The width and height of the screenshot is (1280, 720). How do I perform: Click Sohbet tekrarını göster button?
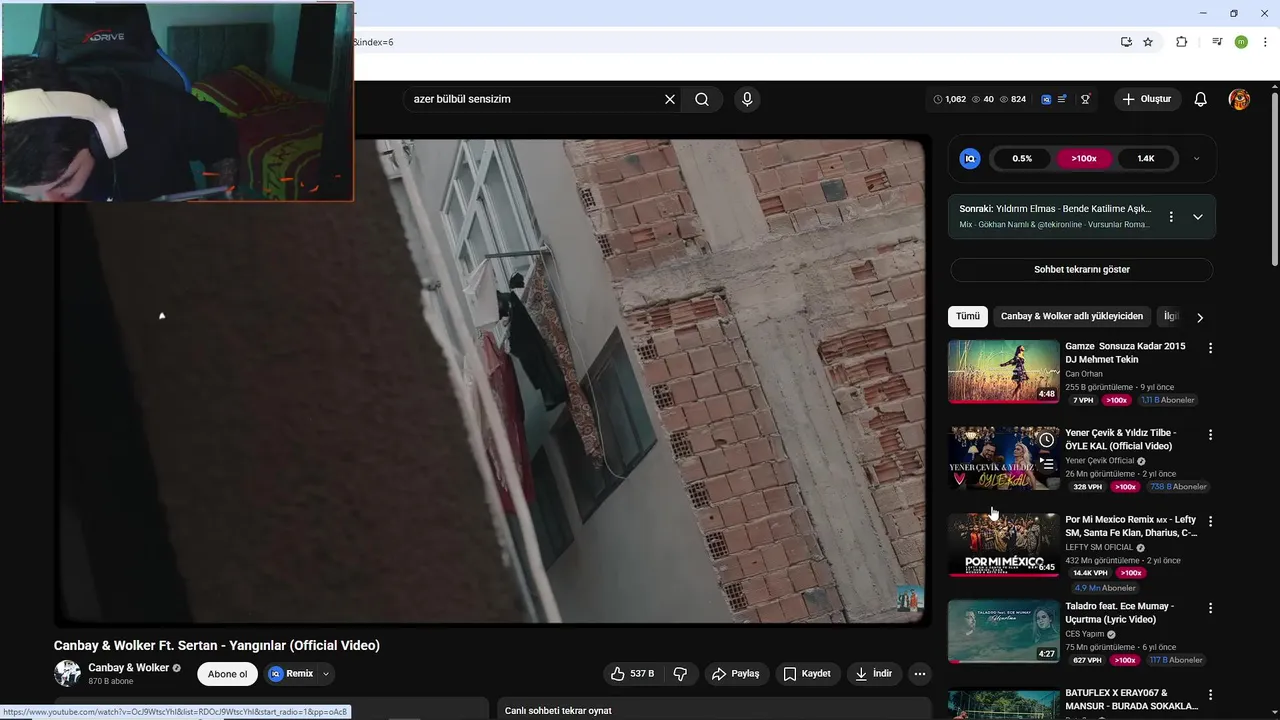pyautogui.click(x=1081, y=270)
